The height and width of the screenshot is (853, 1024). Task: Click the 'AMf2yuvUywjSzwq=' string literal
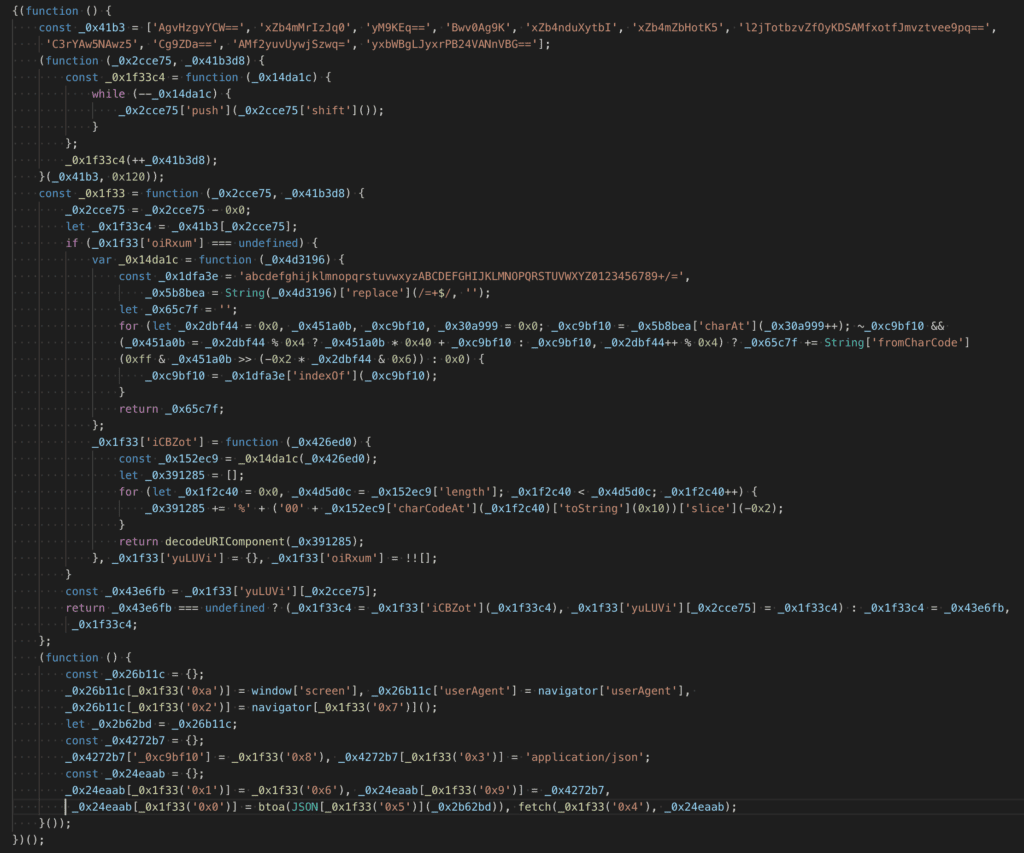pos(292,44)
